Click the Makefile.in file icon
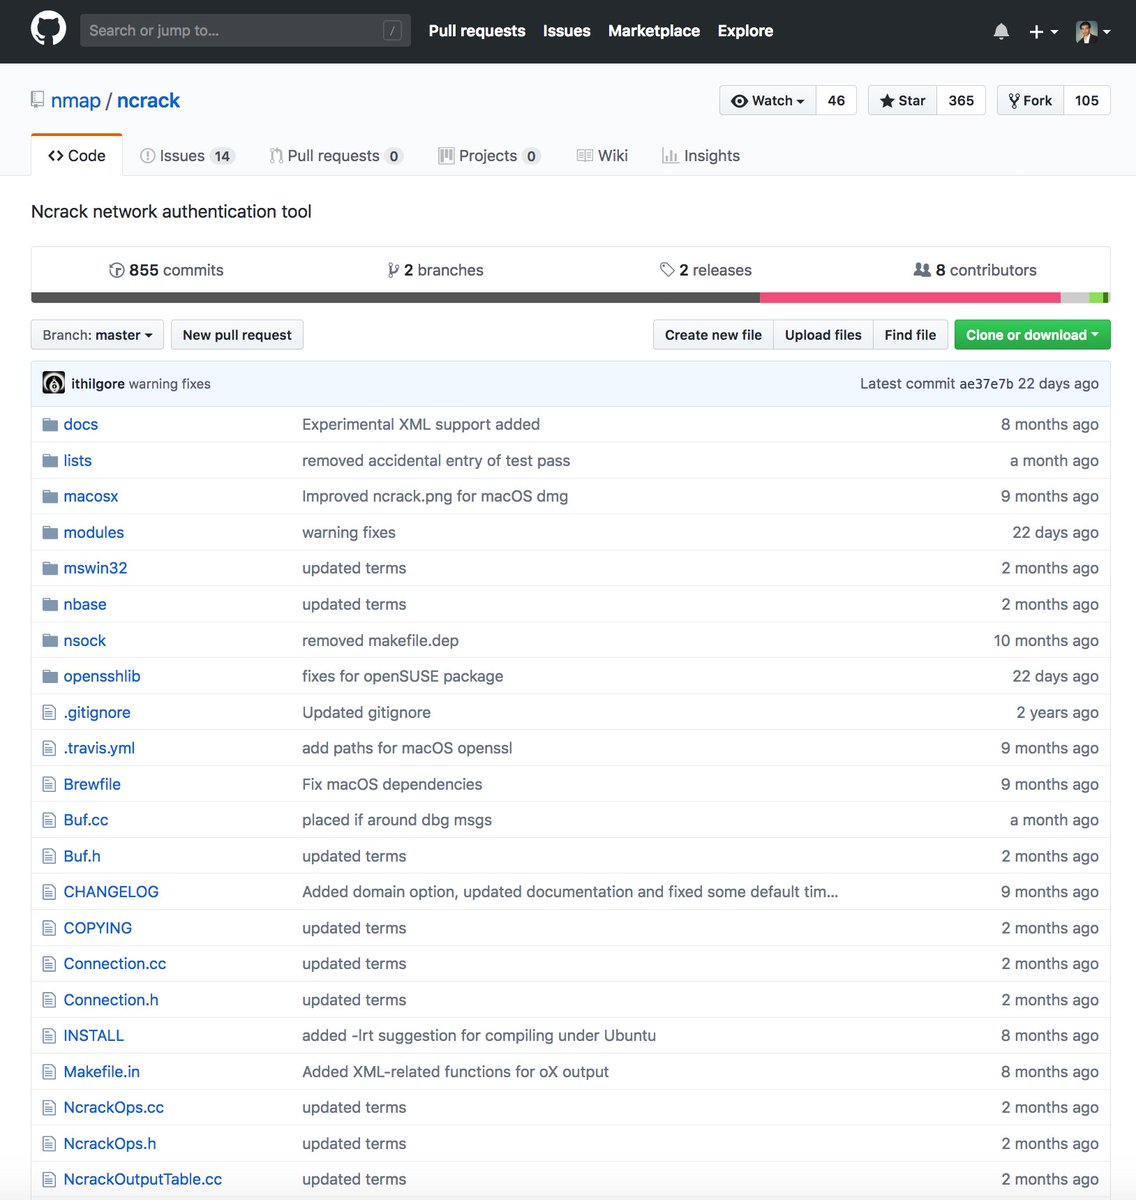 point(49,1072)
